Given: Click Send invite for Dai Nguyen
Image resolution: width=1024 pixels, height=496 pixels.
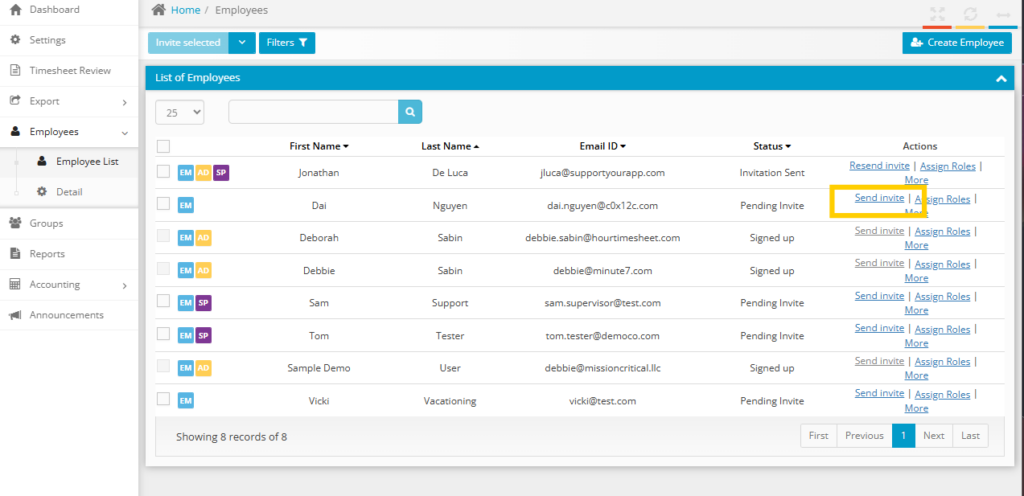Looking at the screenshot, I should 879,198.
